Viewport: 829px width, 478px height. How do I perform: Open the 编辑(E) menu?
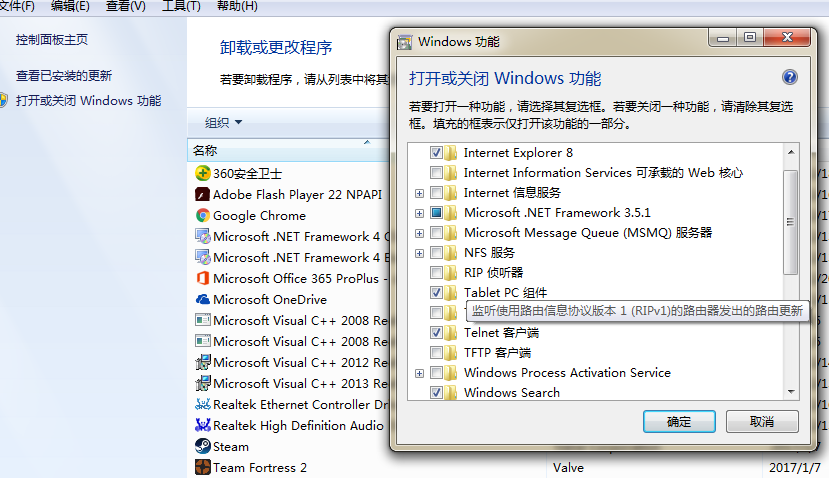(x=70, y=6)
